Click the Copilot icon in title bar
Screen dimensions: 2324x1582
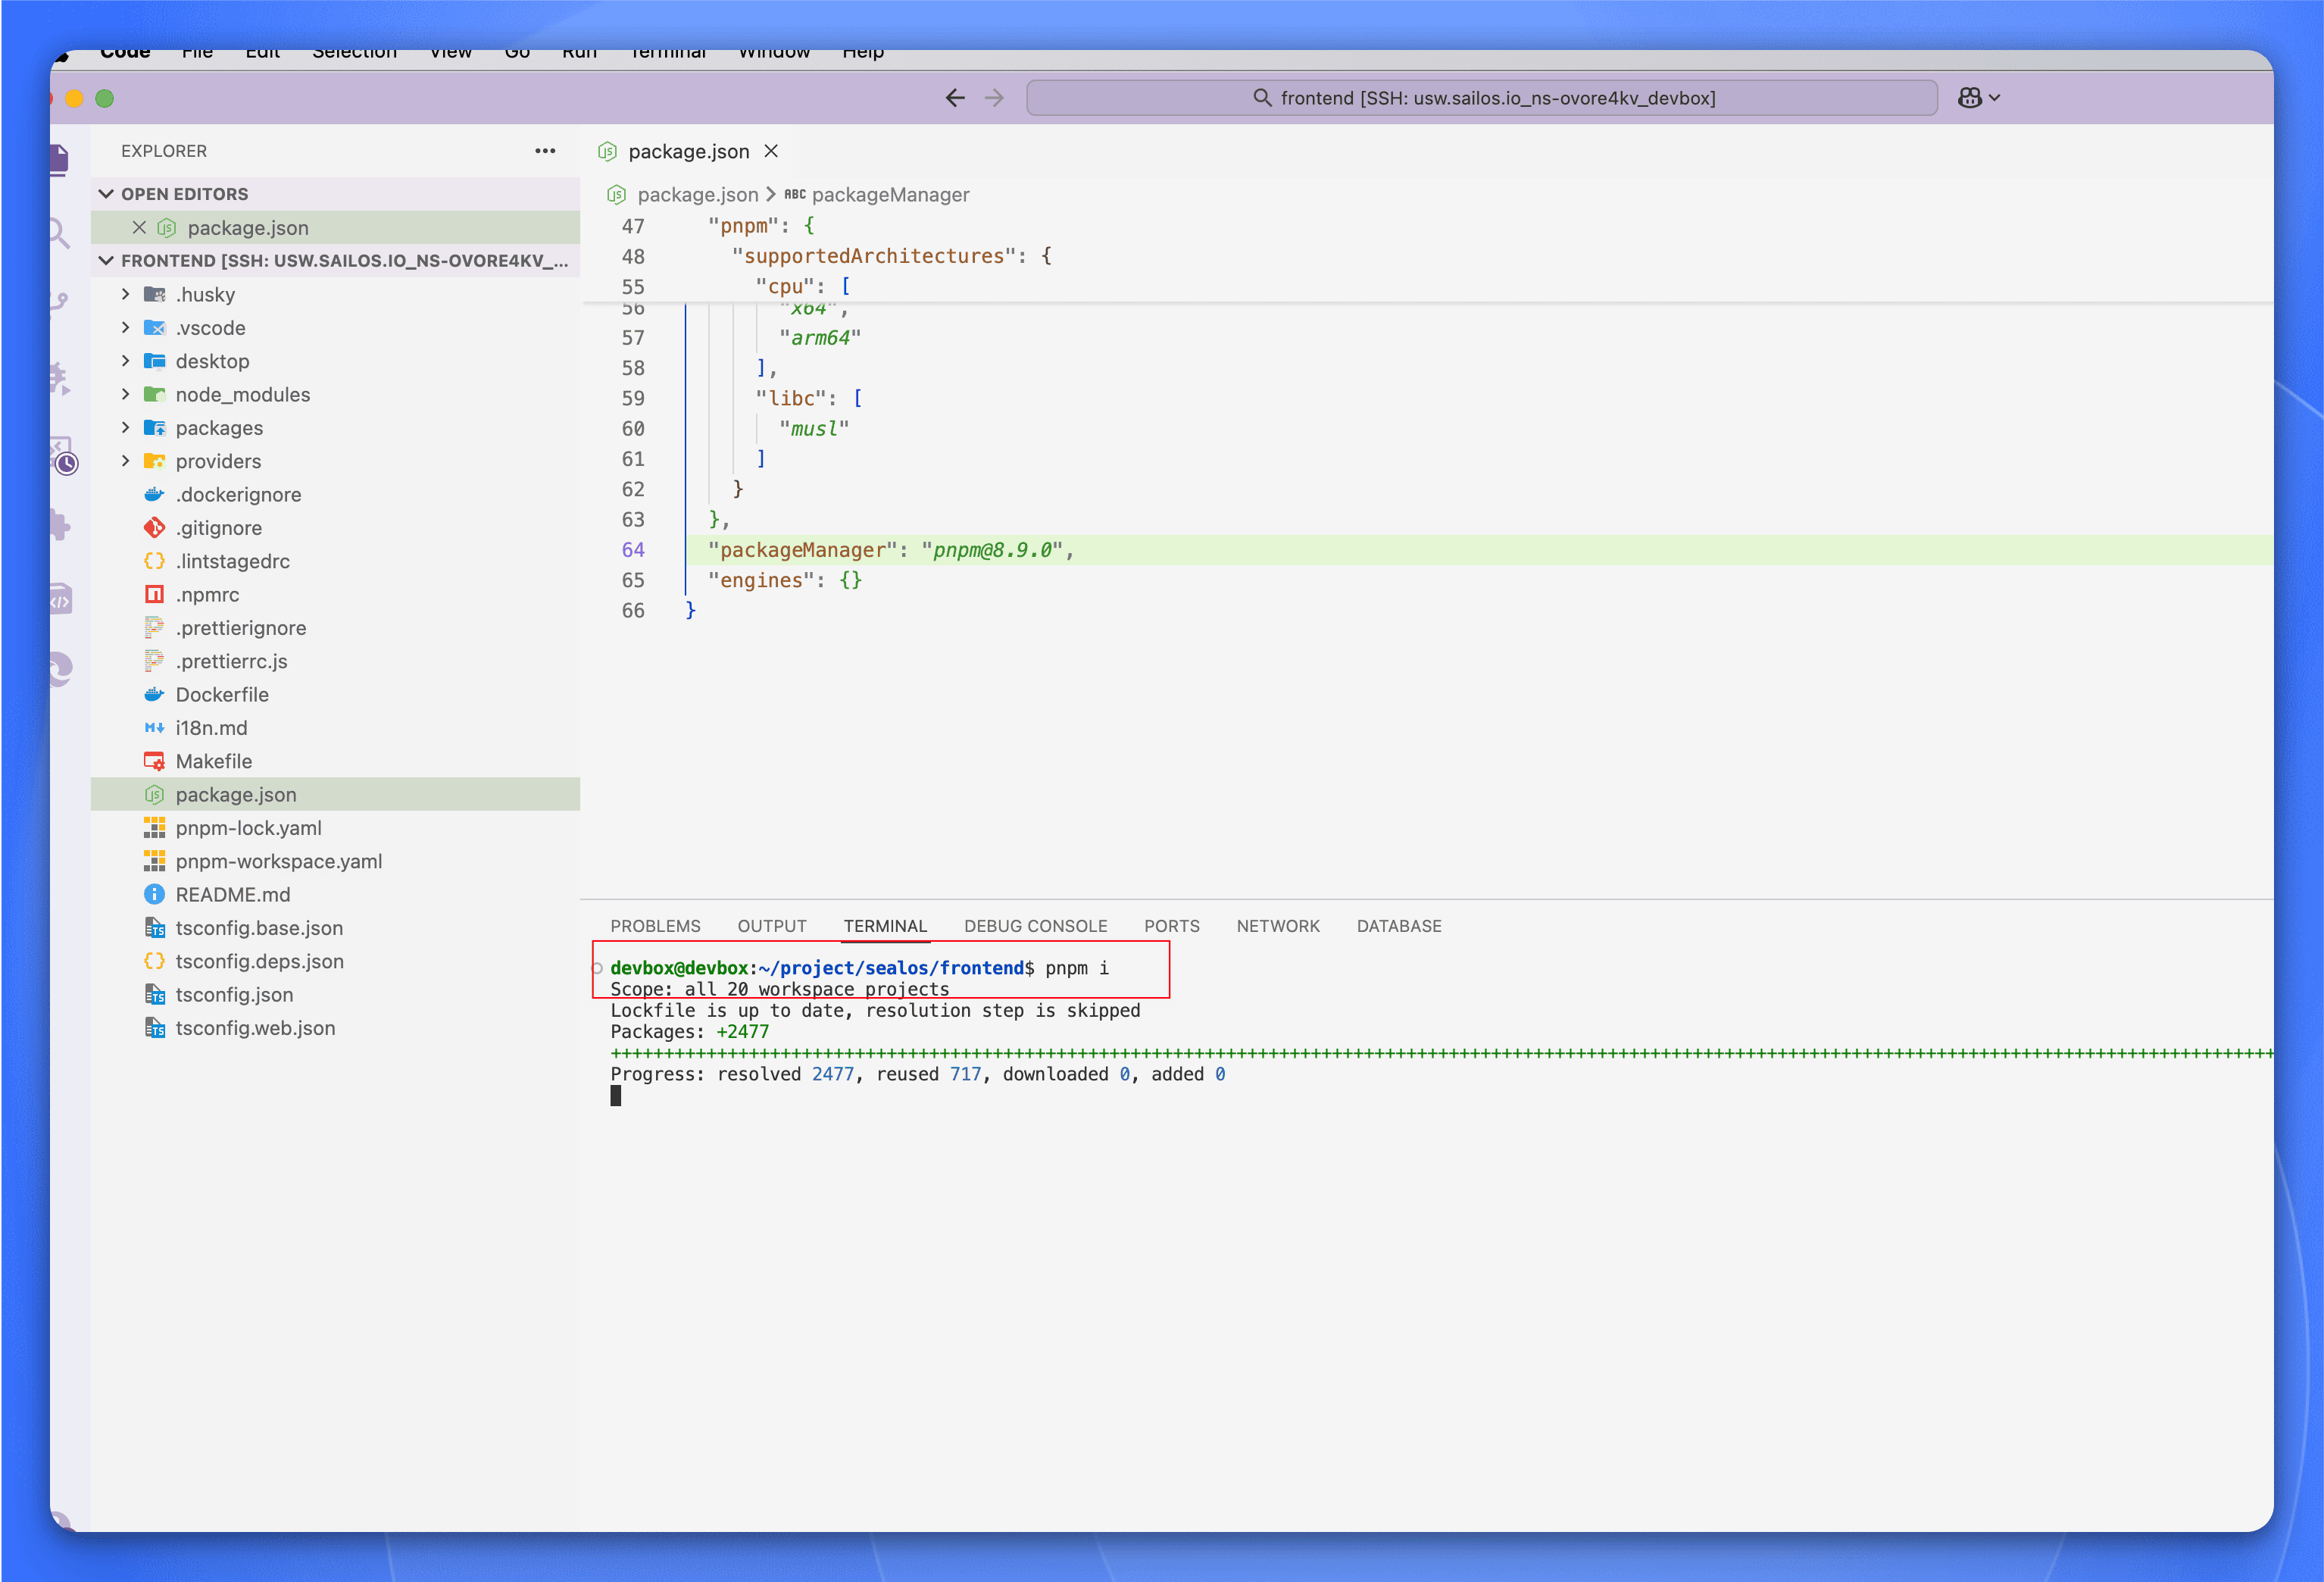coord(1969,98)
